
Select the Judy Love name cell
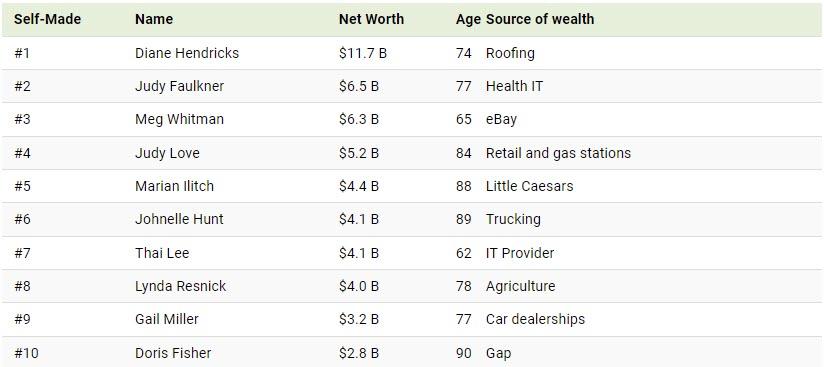(x=167, y=153)
